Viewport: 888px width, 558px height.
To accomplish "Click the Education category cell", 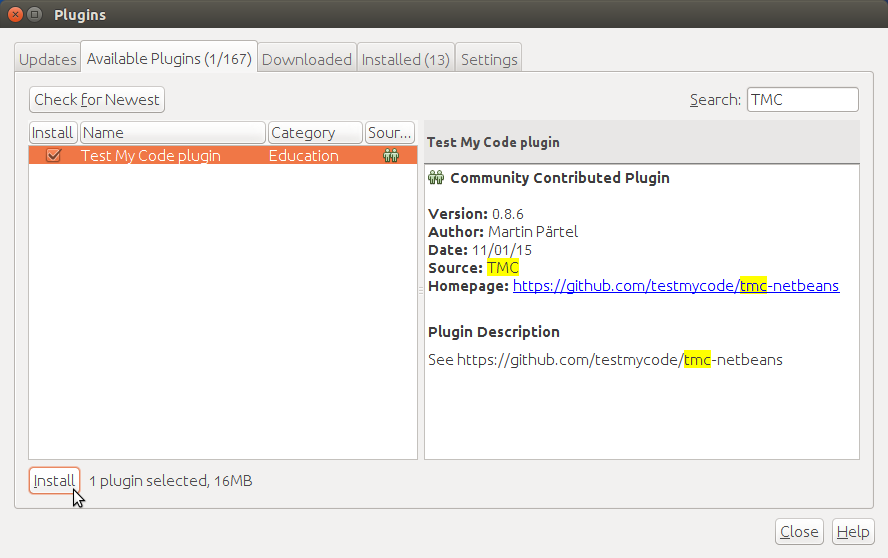I will tap(304, 155).
